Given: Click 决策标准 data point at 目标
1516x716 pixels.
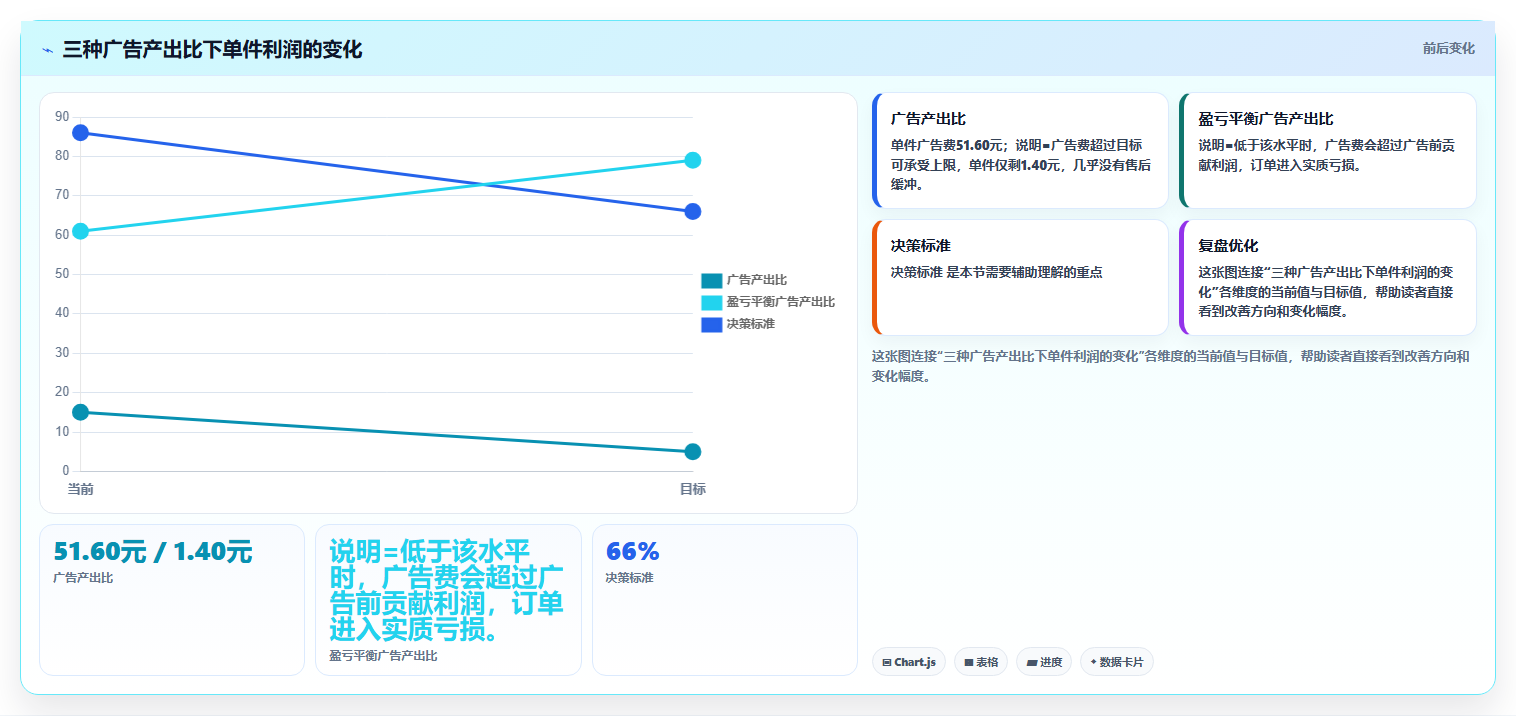Looking at the screenshot, I should 693,212.
